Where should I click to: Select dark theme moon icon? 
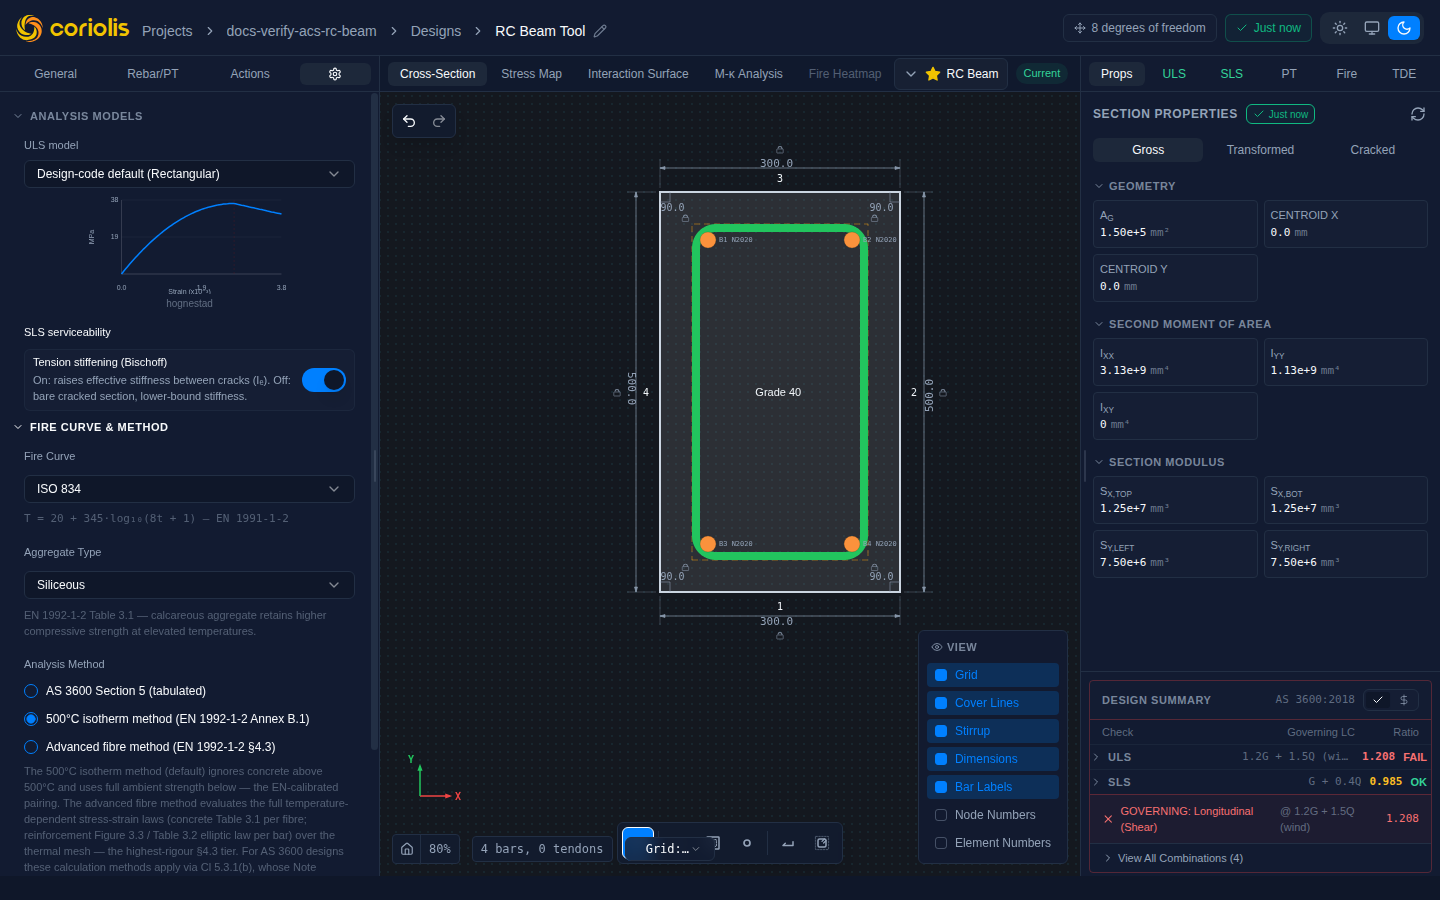click(x=1404, y=28)
